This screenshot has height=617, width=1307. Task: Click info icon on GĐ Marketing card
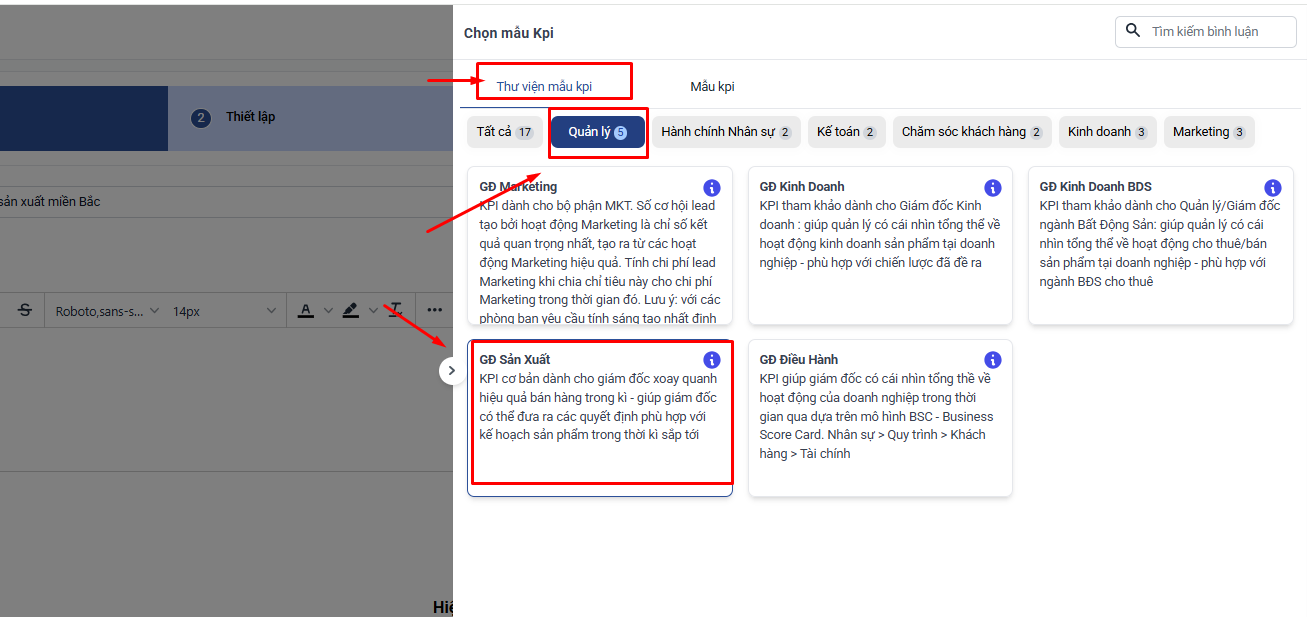(x=712, y=188)
